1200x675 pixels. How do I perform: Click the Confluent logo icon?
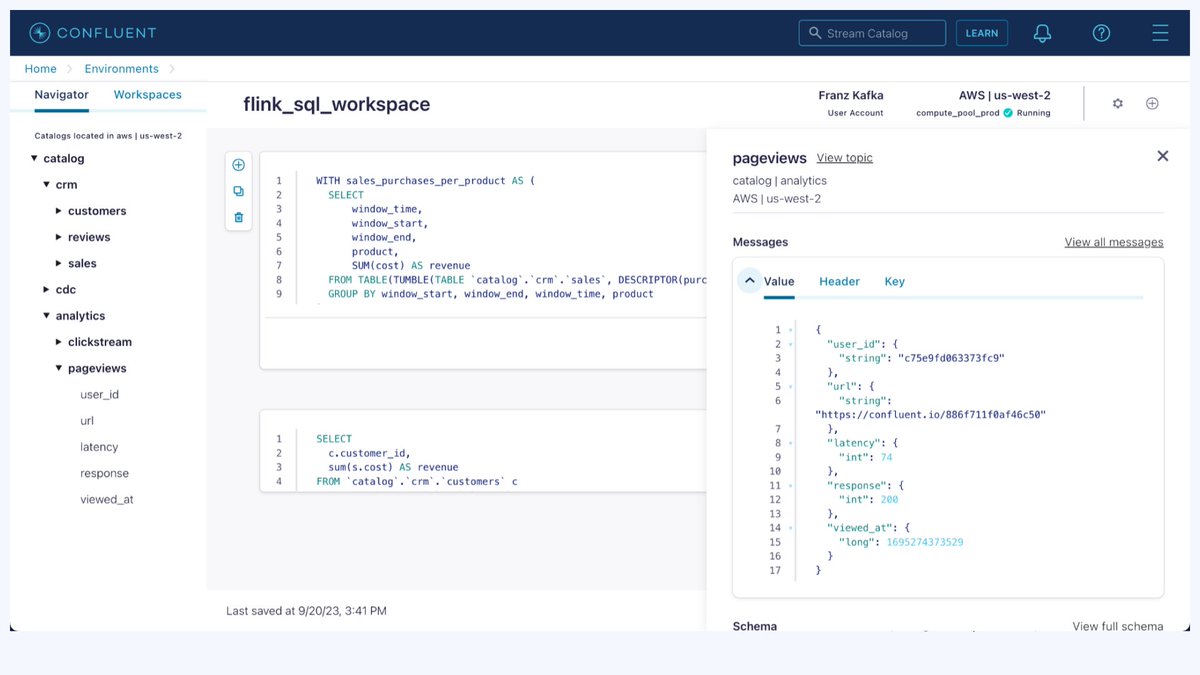(40, 33)
